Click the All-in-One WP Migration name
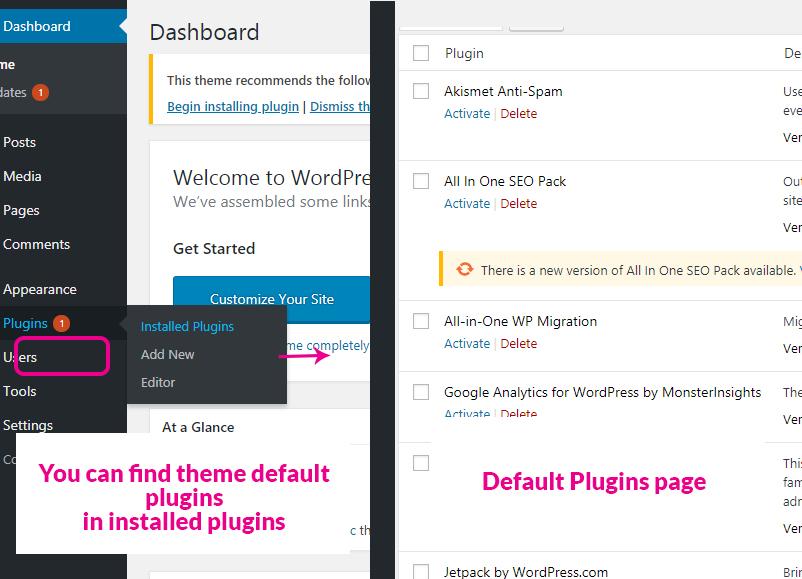Image resolution: width=802 pixels, height=579 pixels. point(520,321)
